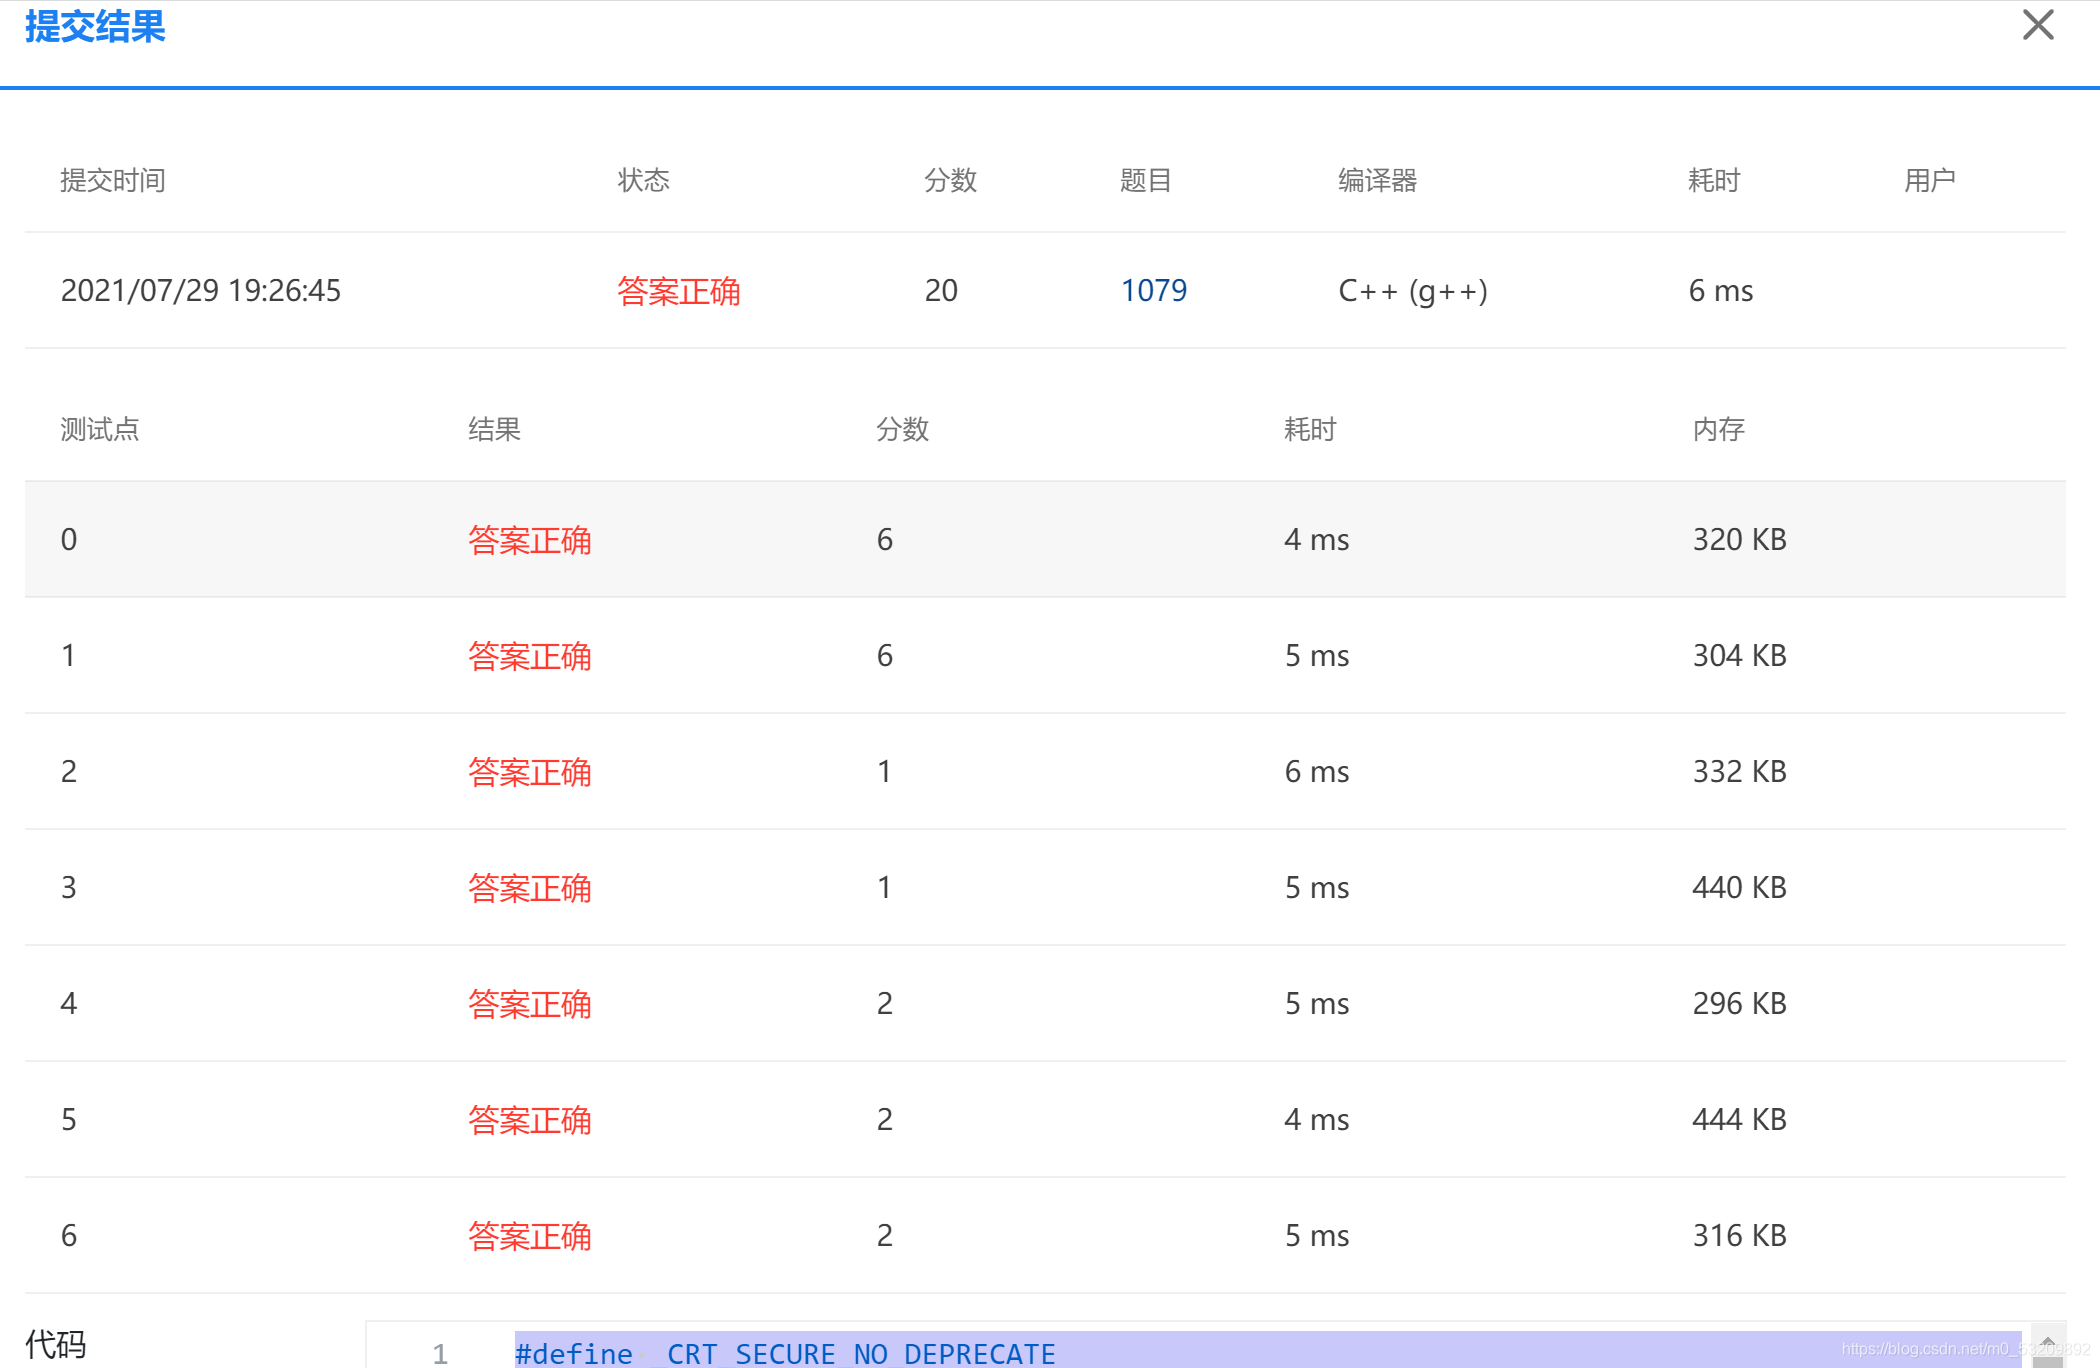
Task: Click the code editor scroll up arrow
Action: point(2048,1343)
